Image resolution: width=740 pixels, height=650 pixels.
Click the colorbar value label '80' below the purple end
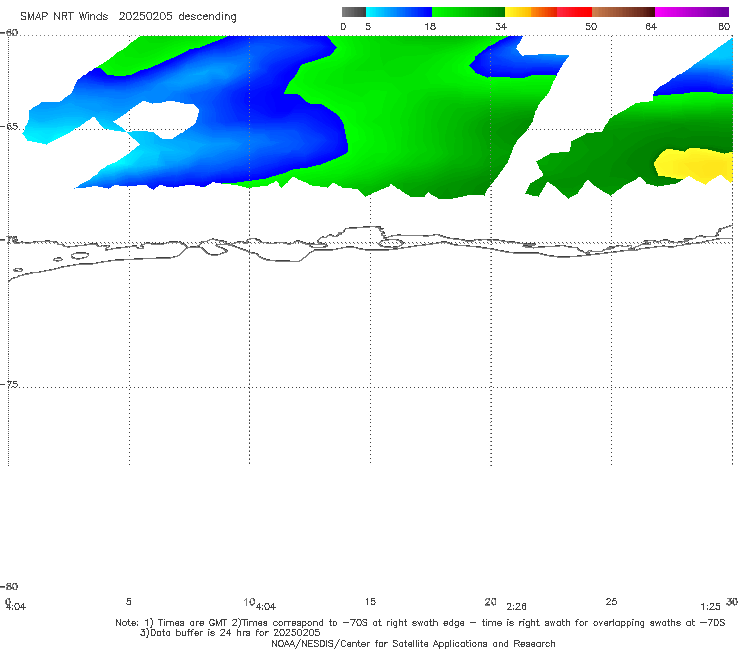coord(724,26)
